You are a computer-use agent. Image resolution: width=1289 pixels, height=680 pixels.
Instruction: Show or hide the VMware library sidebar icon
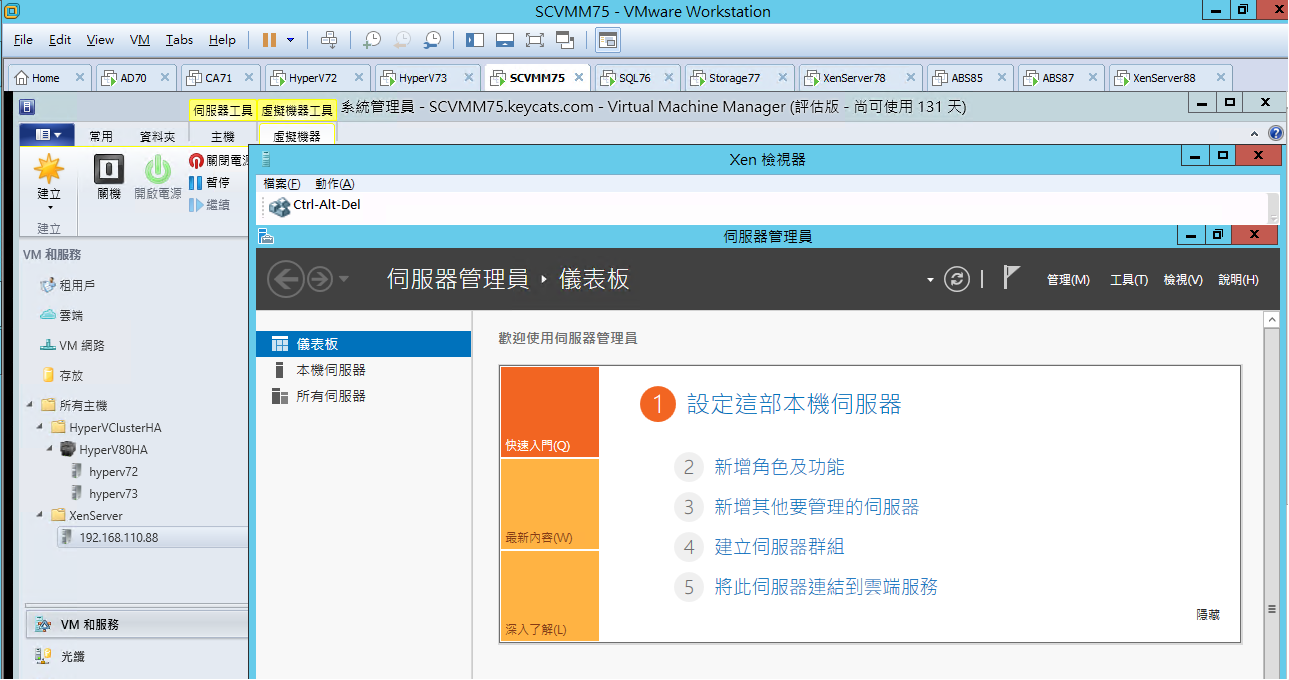tap(475, 40)
